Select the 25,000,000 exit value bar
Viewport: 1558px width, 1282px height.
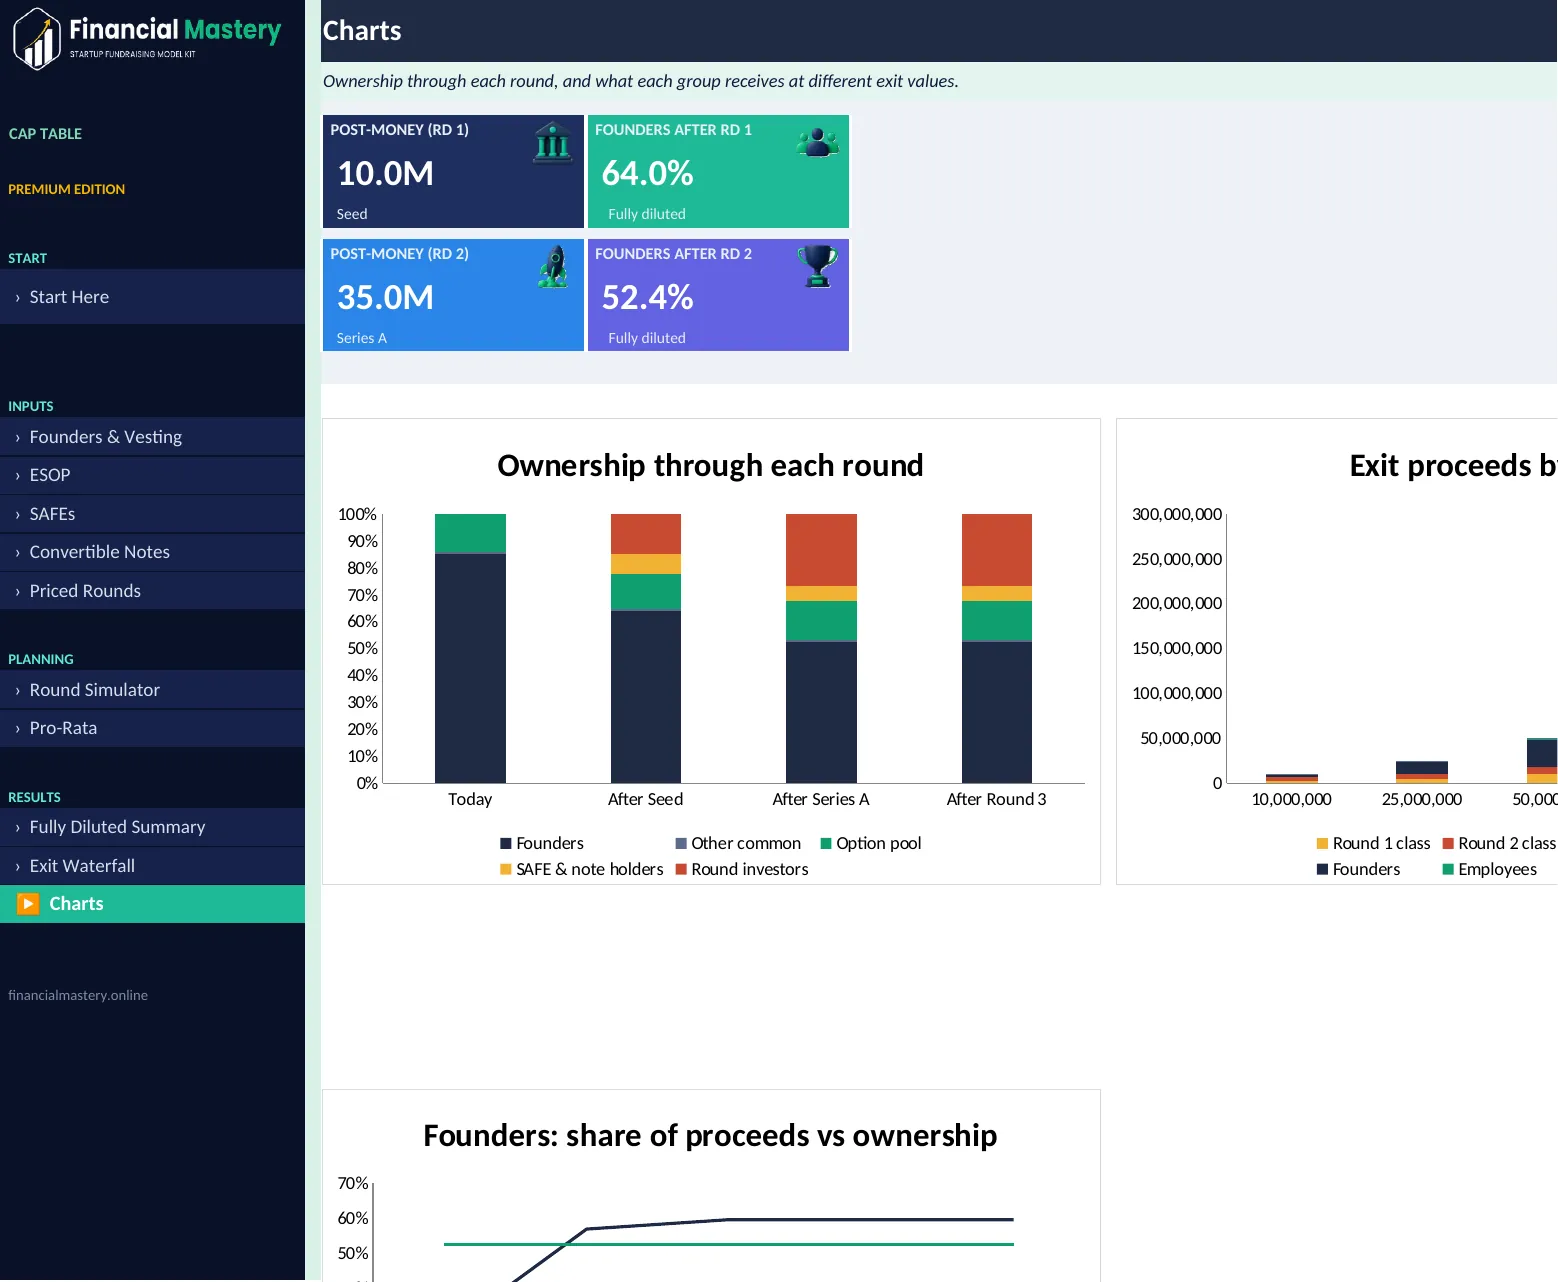(1422, 772)
